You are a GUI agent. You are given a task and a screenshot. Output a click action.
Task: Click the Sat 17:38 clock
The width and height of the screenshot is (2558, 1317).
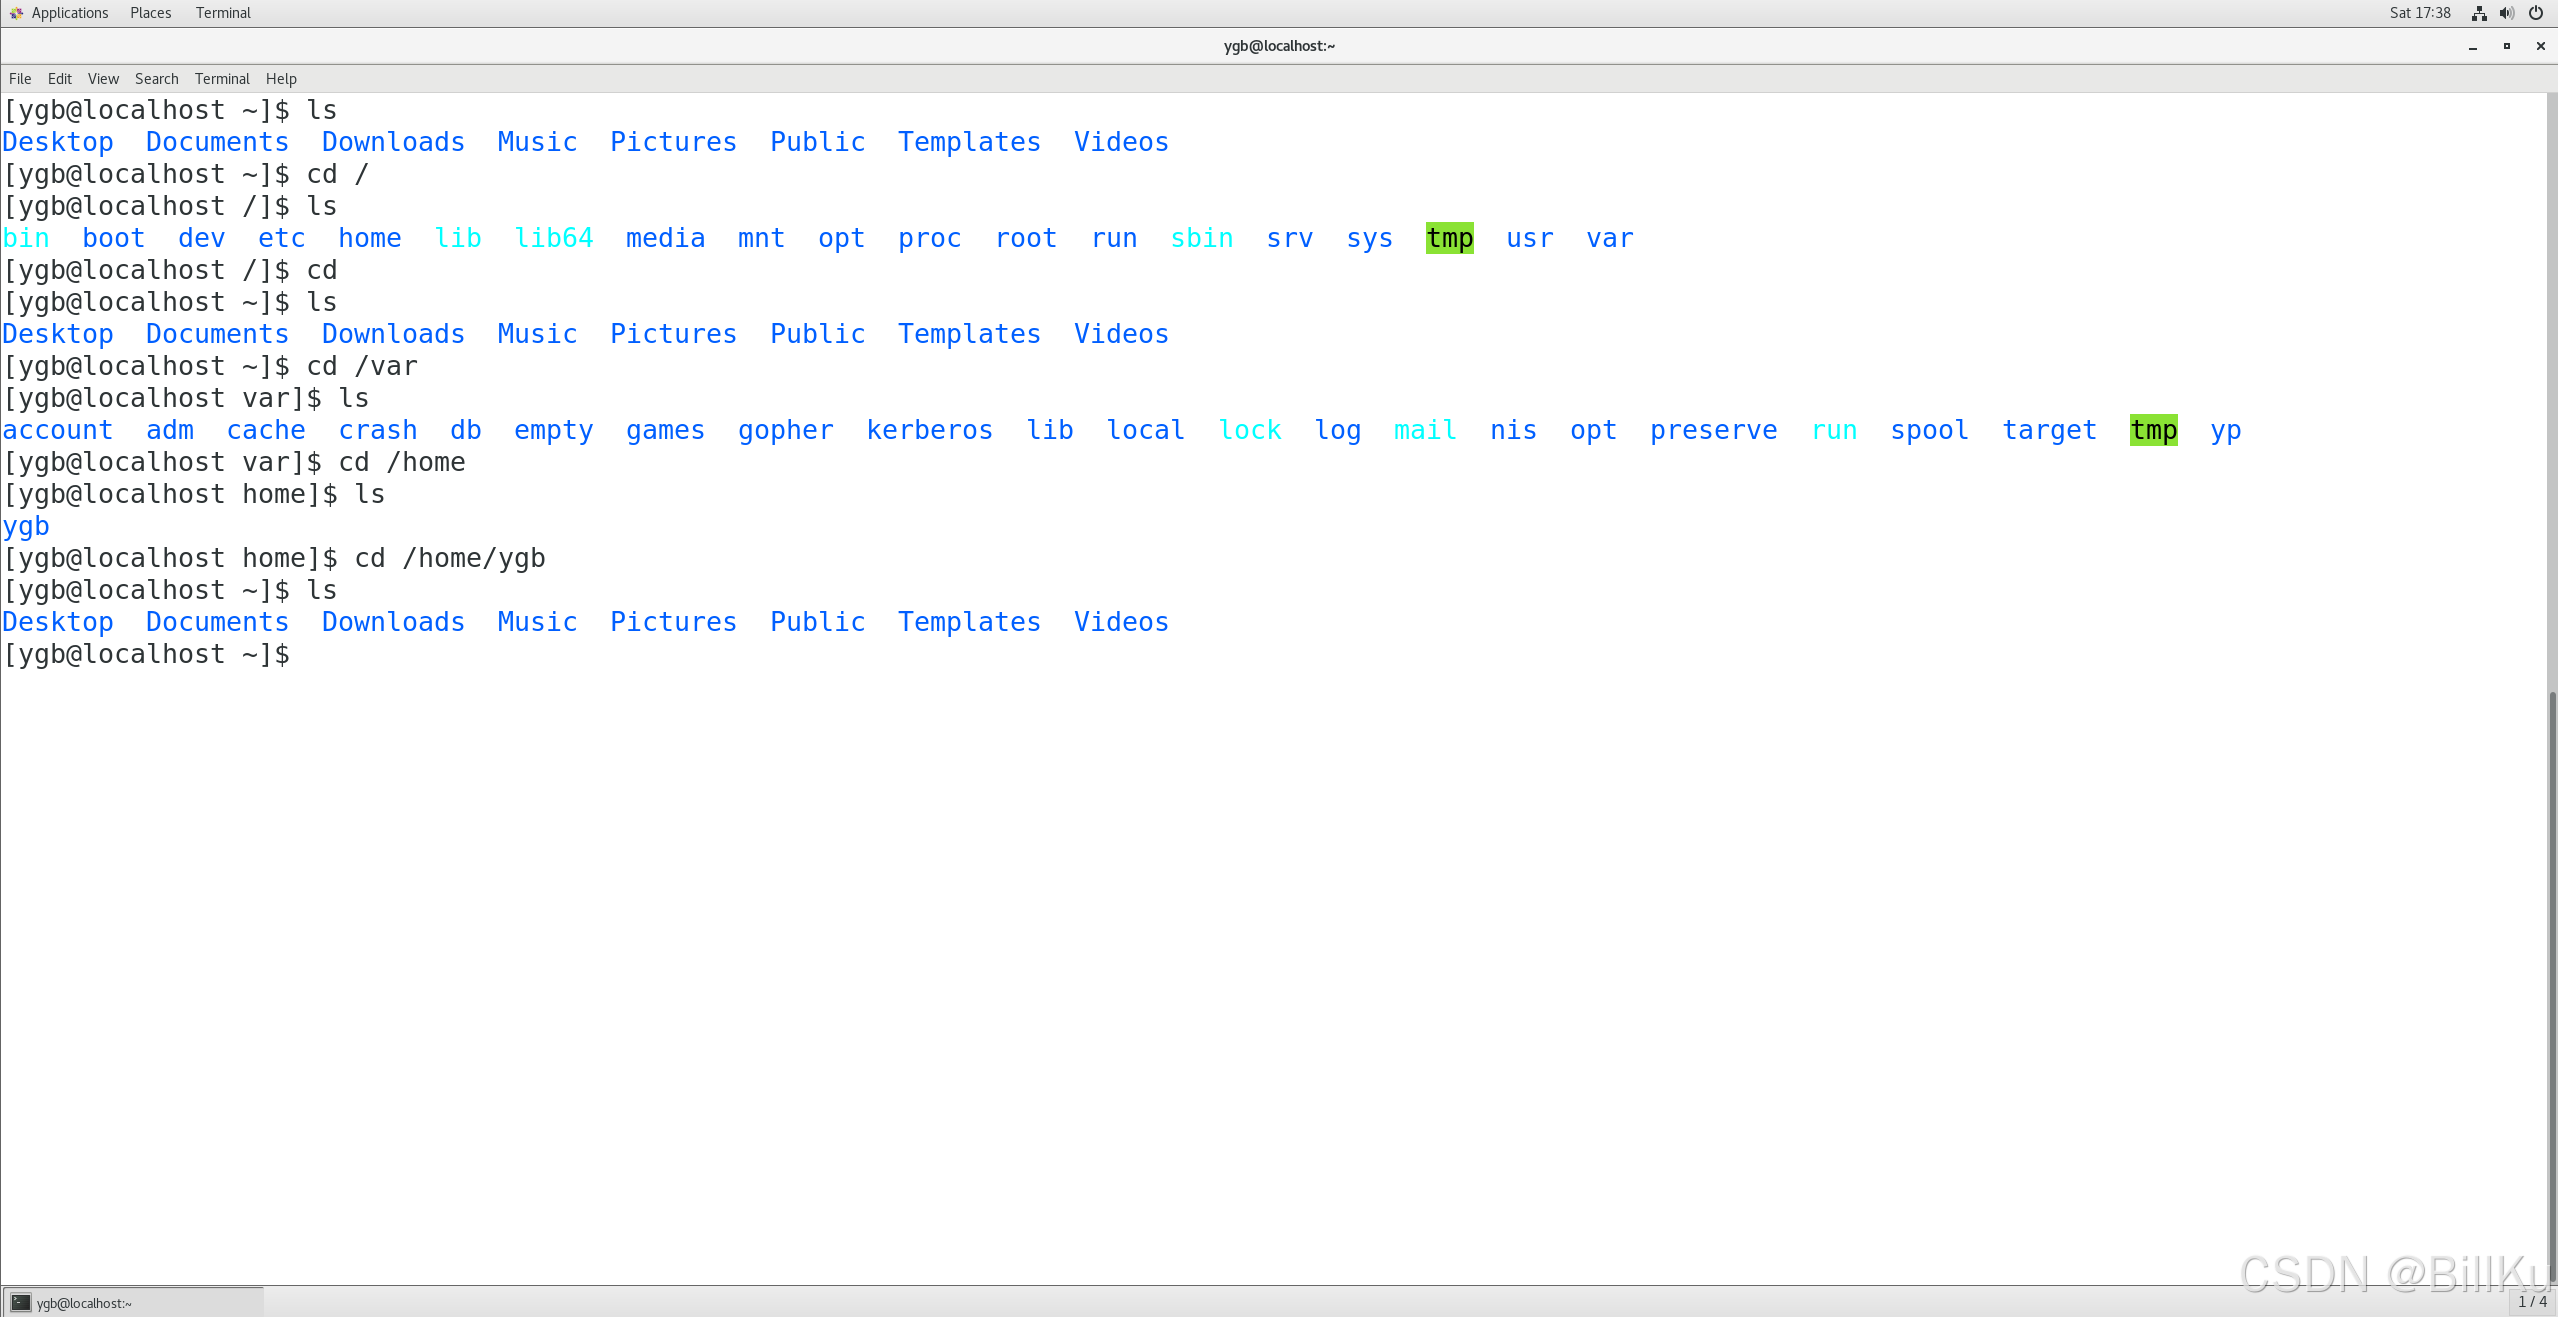click(x=2420, y=13)
